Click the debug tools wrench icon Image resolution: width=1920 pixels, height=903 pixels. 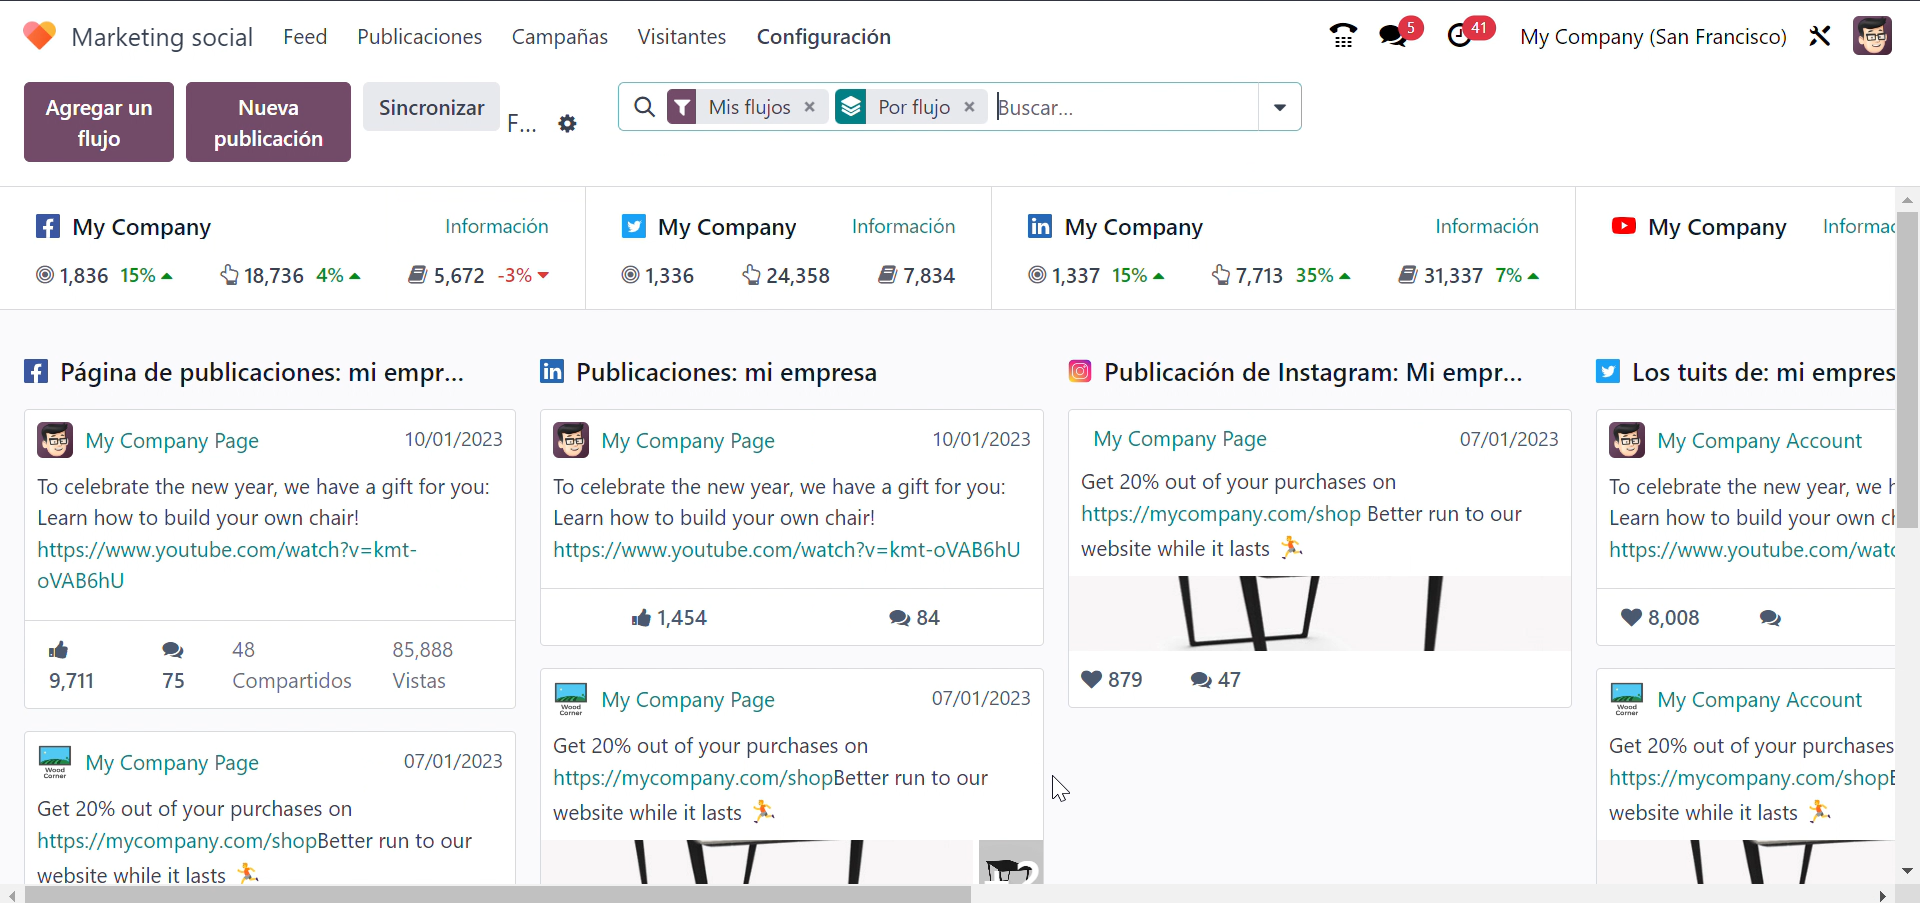pos(1820,37)
